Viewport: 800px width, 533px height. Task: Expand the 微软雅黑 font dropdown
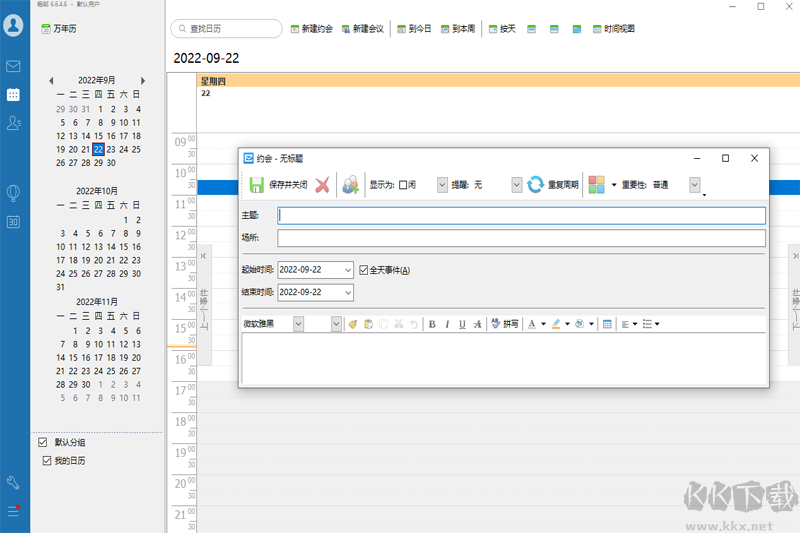coord(298,324)
